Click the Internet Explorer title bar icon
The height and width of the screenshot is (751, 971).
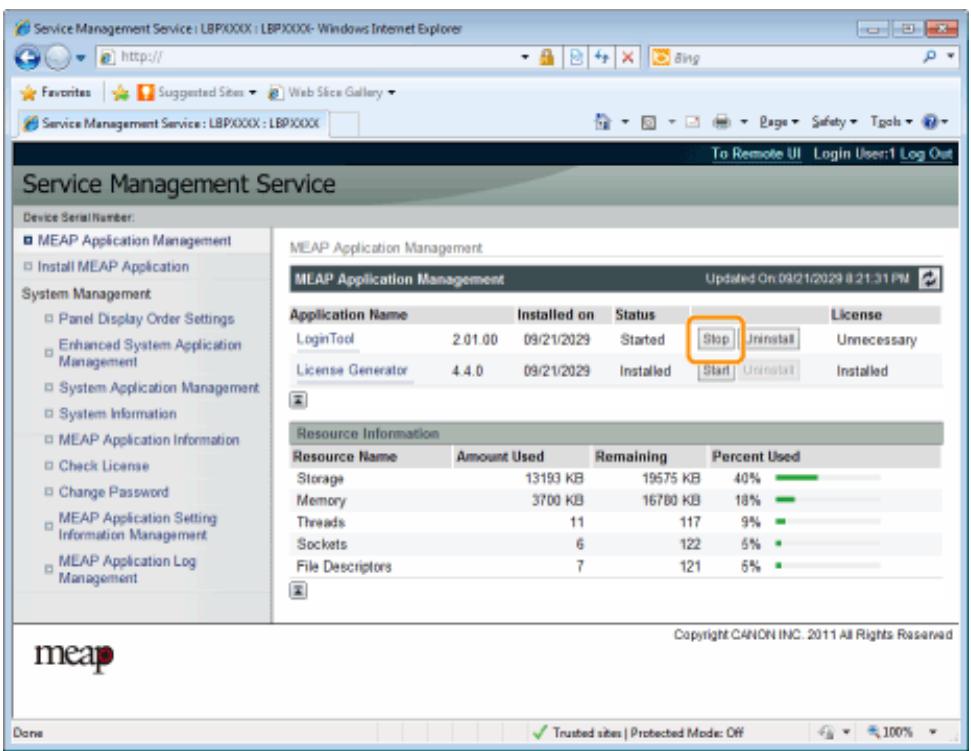[x=22, y=28]
